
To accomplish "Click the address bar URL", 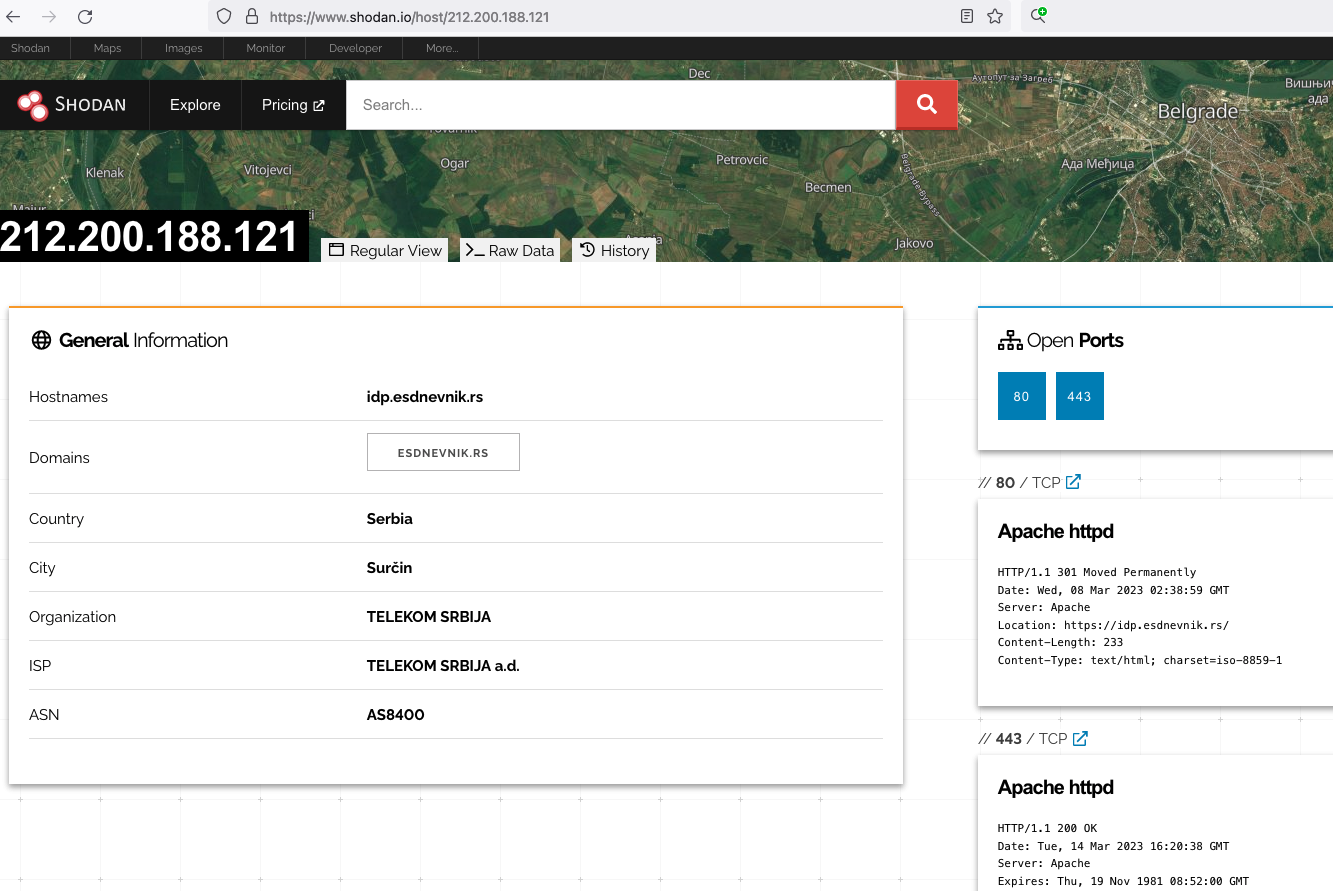I will point(409,17).
